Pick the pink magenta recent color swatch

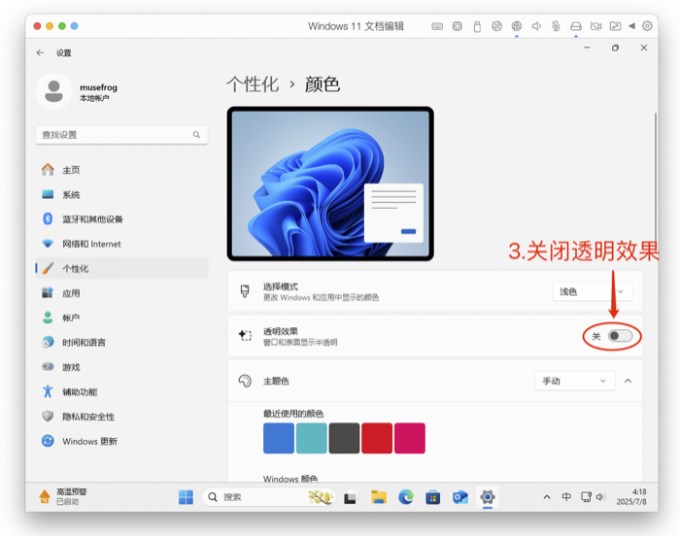coord(410,438)
